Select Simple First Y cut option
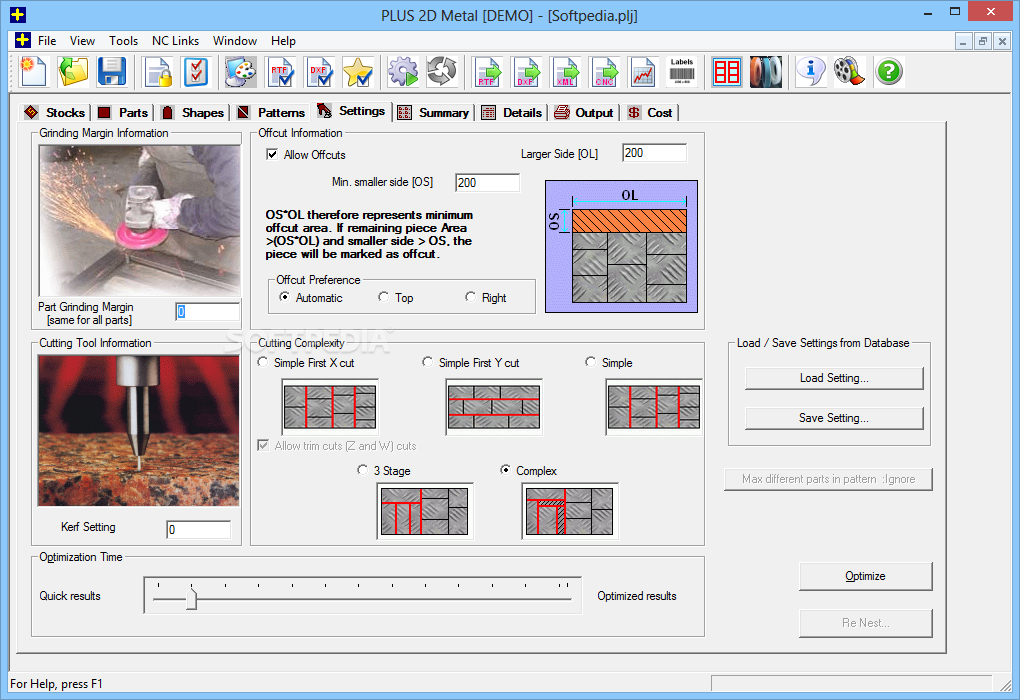 tap(427, 362)
